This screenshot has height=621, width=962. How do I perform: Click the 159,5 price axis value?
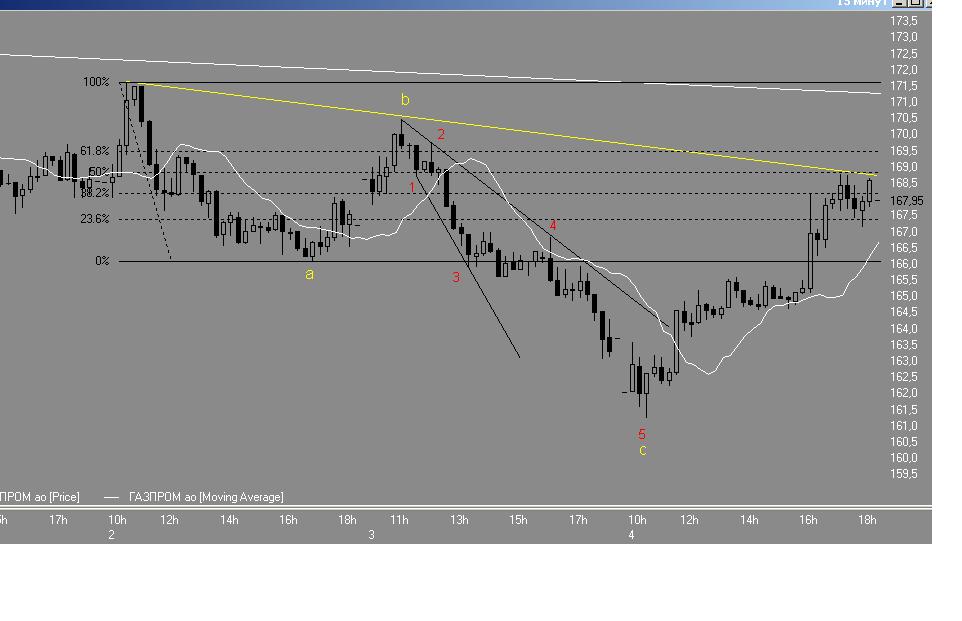[x=904, y=474]
